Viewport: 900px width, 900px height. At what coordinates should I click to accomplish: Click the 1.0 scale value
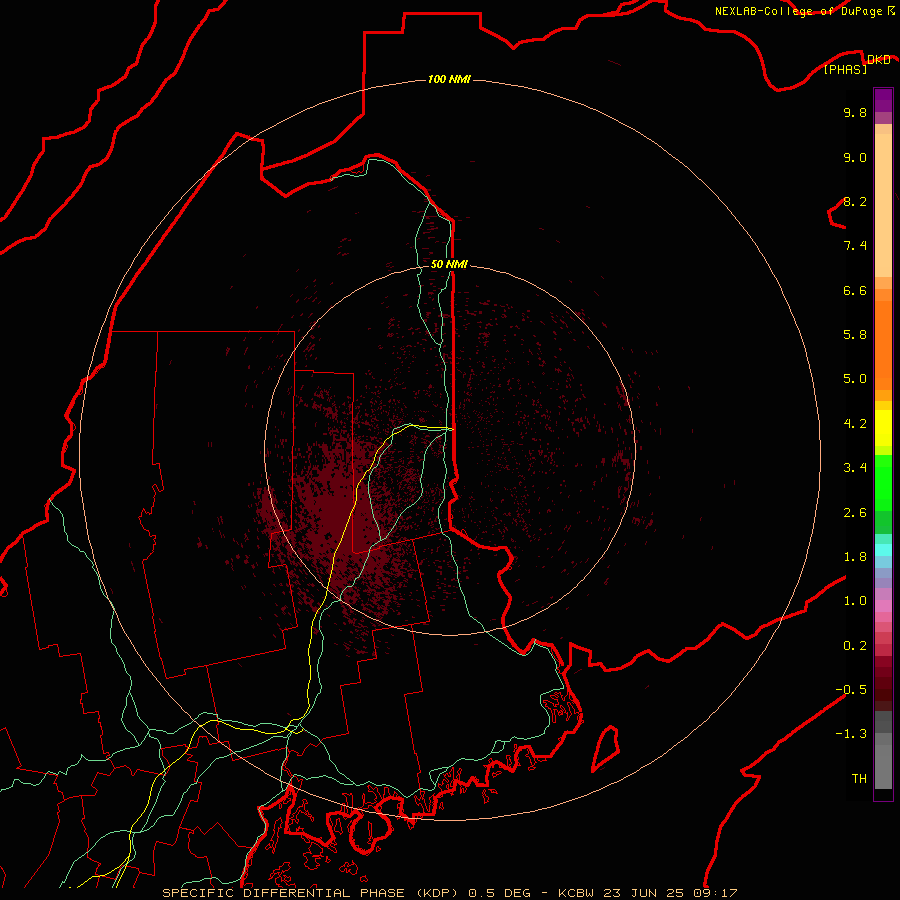pyautogui.click(x=855, y=601)
